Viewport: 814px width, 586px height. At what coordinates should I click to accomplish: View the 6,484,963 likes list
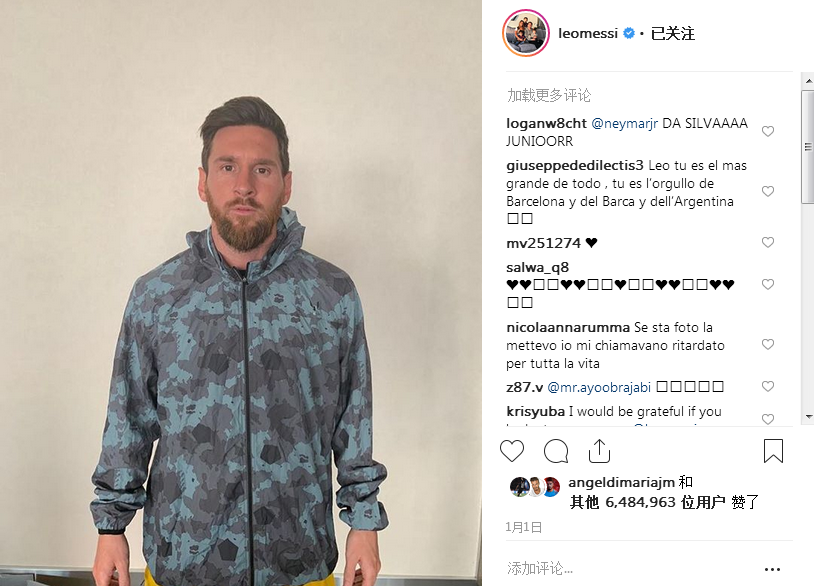click(x=664, y=502)
